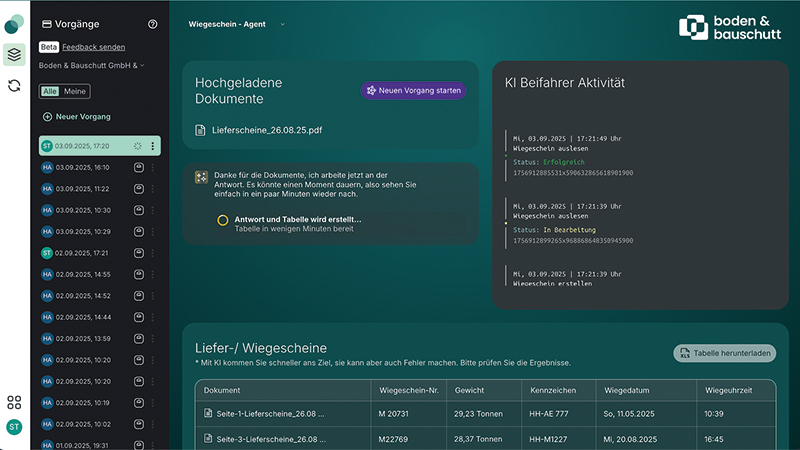
Task: Select the 03.09.2025, 11:22 entry
Action: coord(85,189)
